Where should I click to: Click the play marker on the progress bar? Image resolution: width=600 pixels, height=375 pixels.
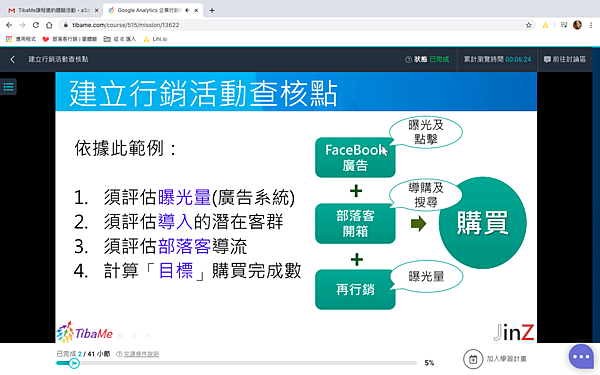[74, 363]
